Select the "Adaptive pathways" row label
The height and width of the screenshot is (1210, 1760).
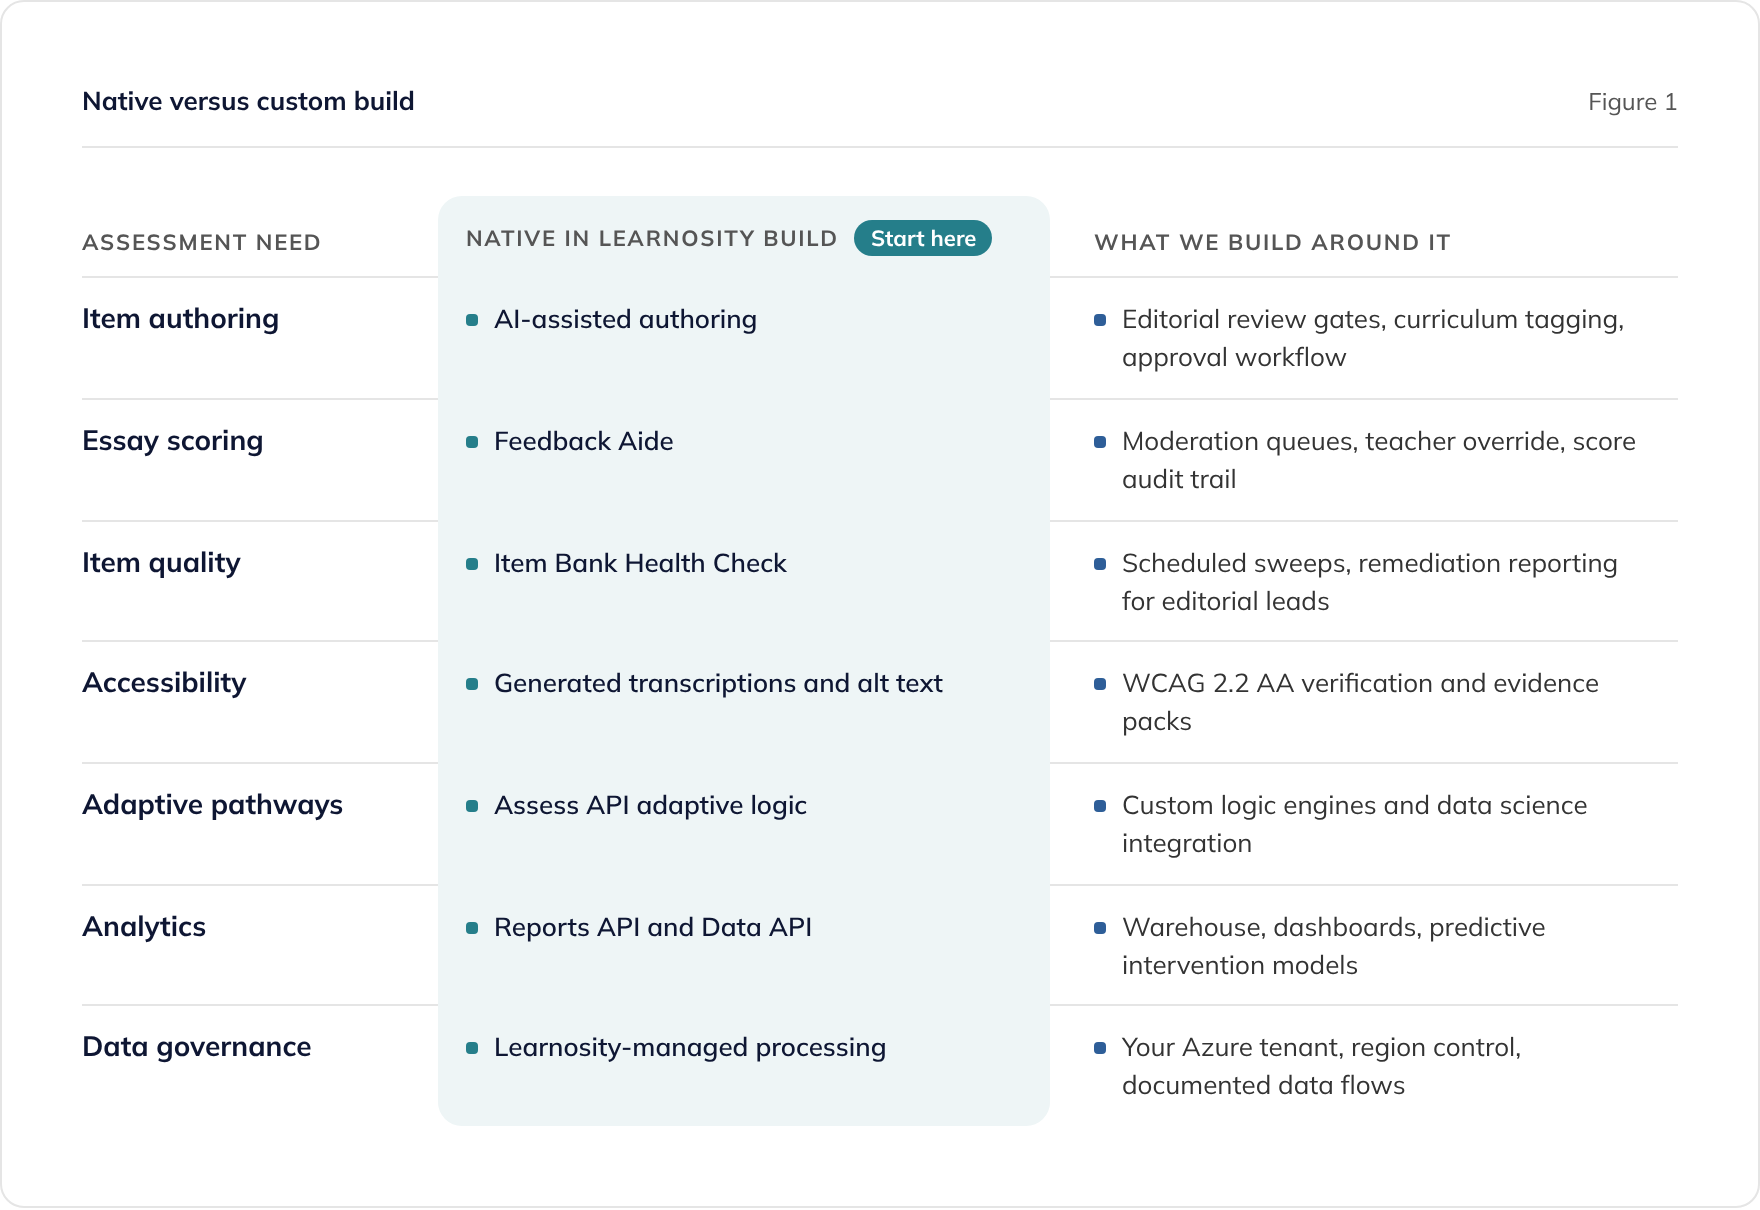click(213, 805)
